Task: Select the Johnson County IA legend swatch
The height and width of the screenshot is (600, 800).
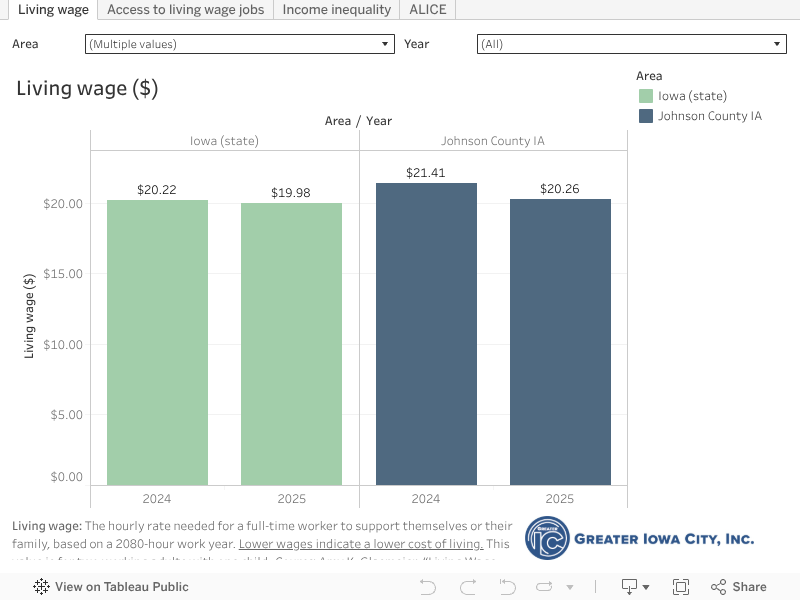Action: 646,116
